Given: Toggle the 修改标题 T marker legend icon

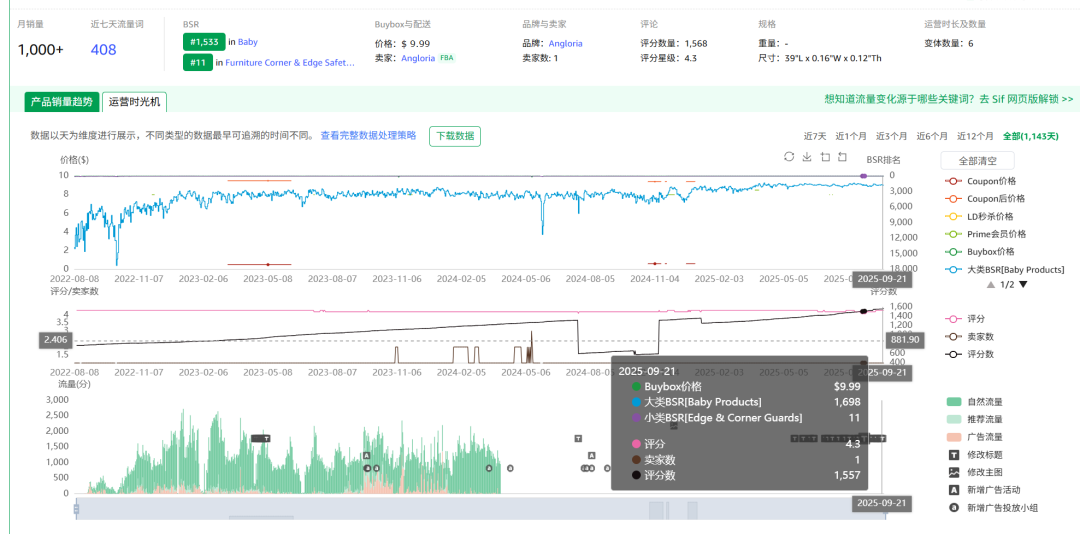Looking at the screenshot, I should pos(954,454).
